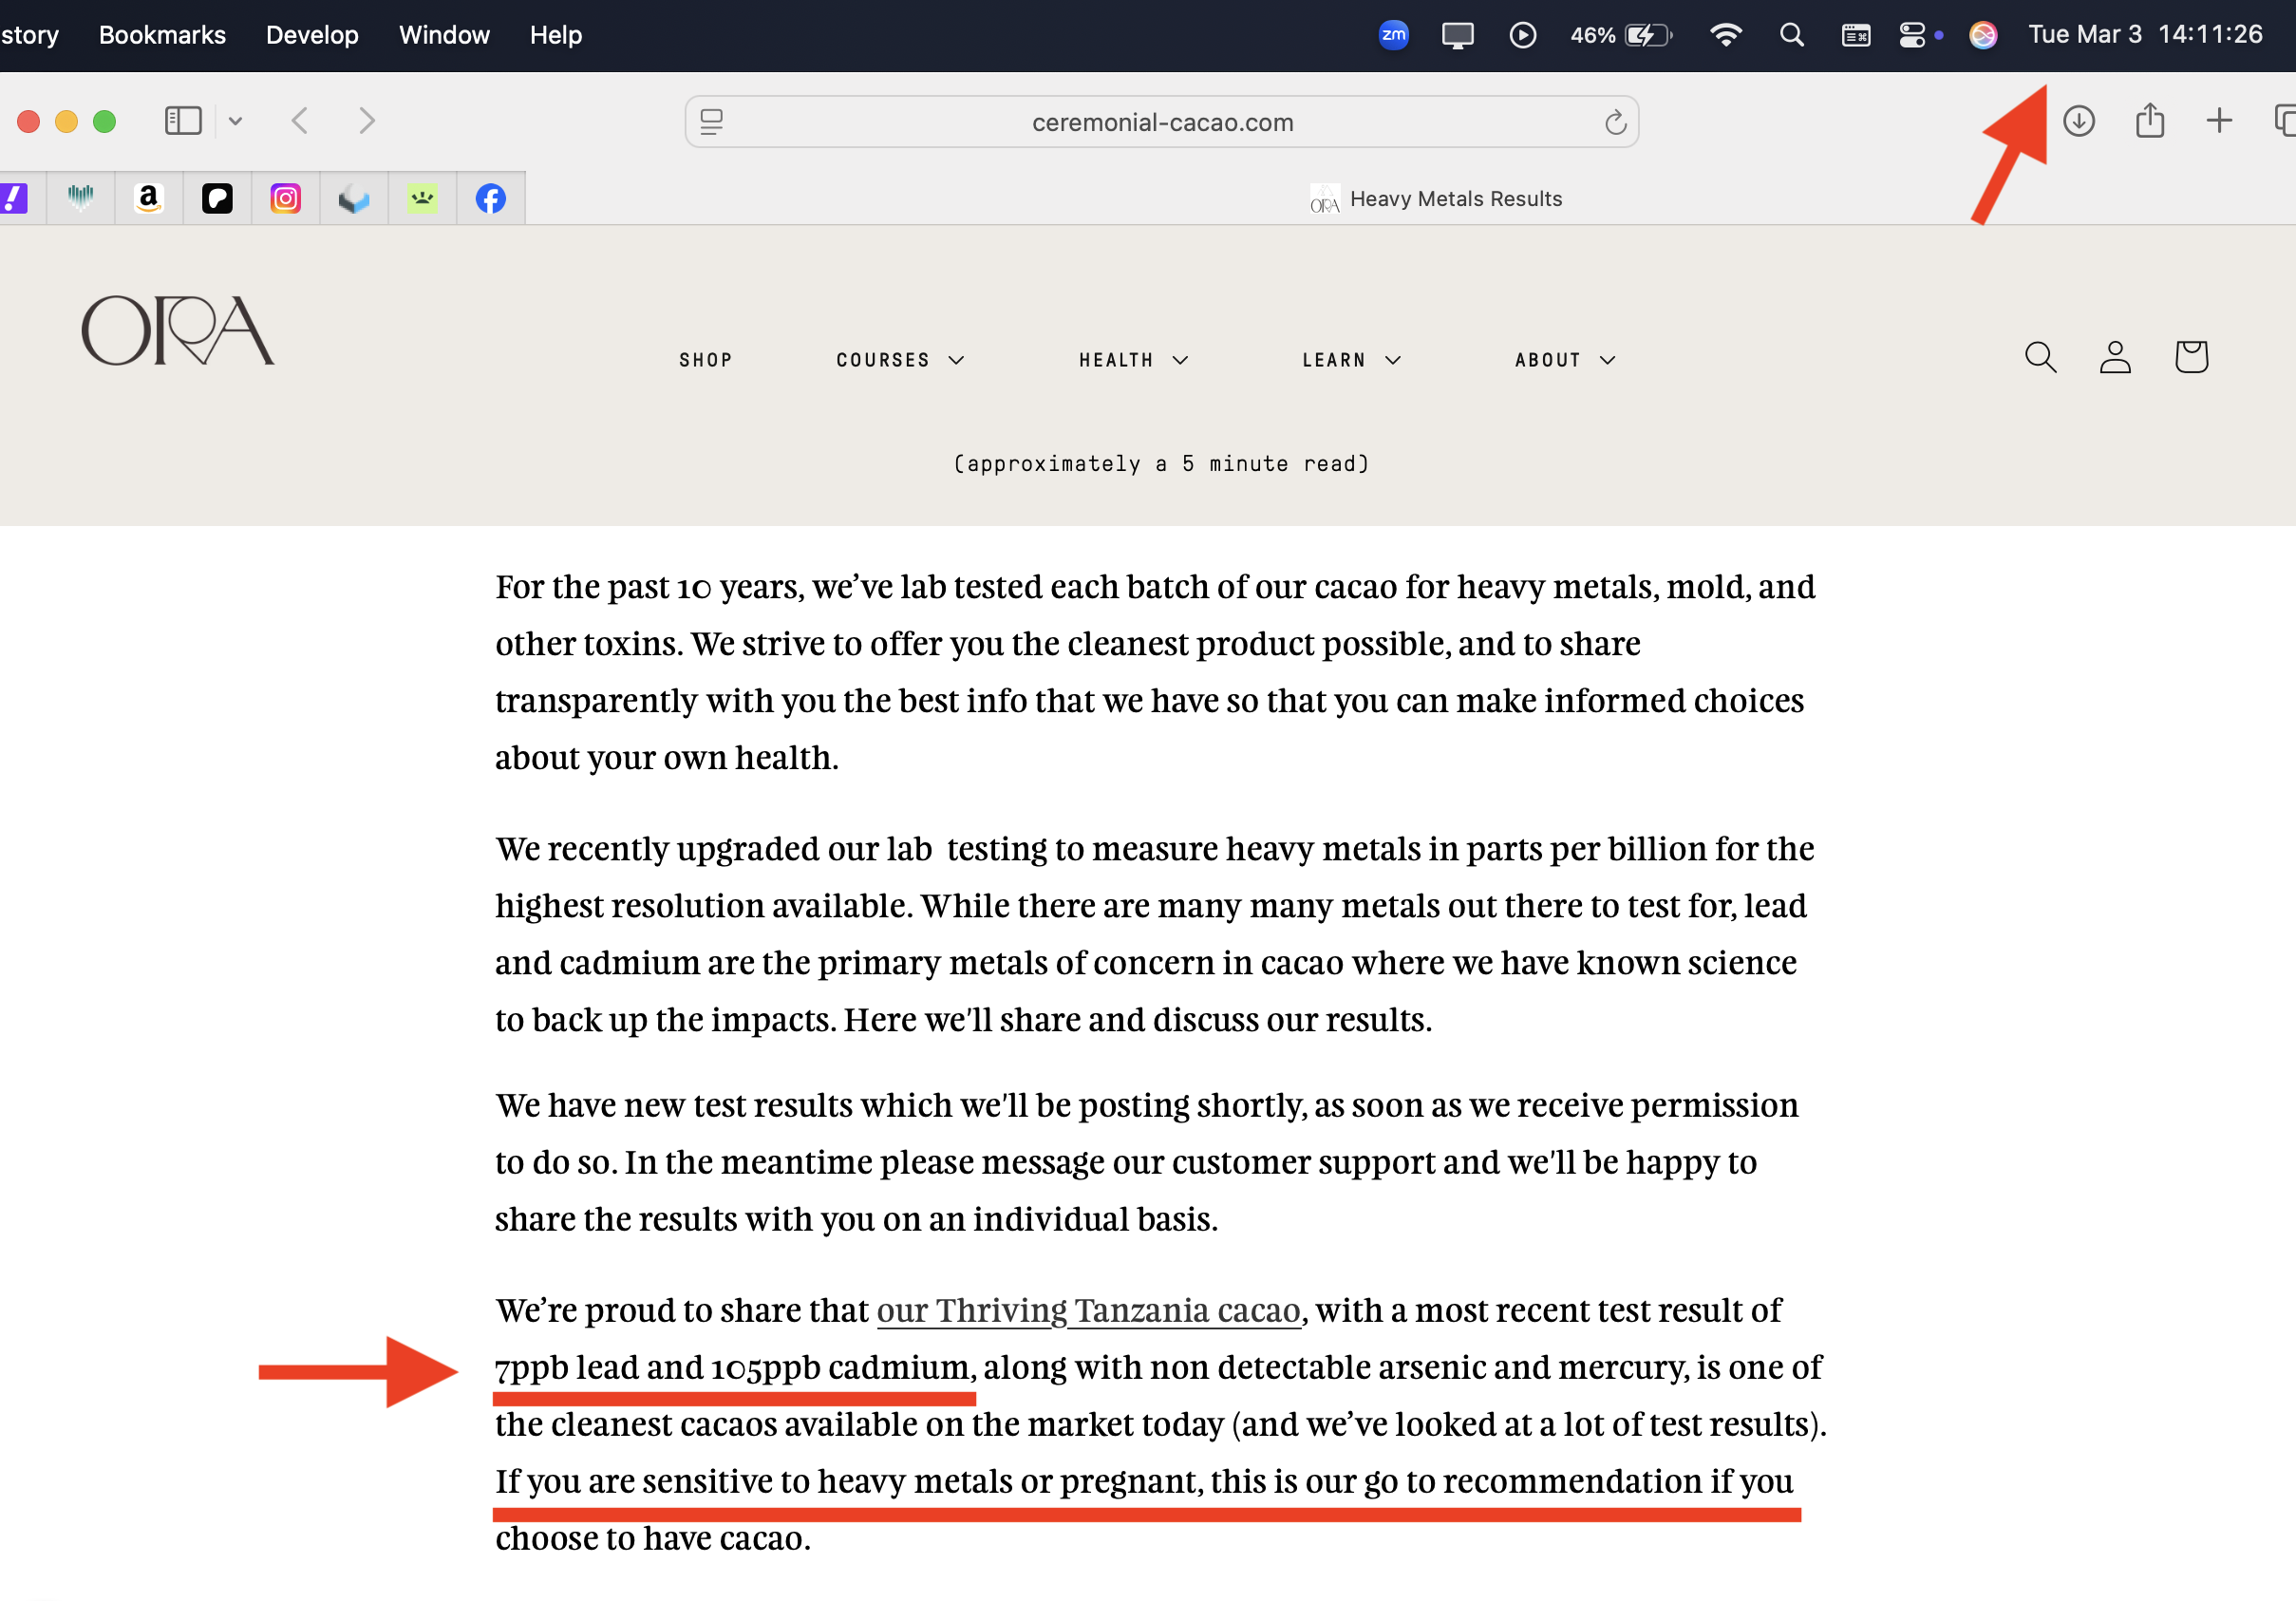The height and width of the screenshot is (1601, 2296).
Task: Open the Facebook favorites bookmark
Action: pyautogui.click(x=490, y=198)
